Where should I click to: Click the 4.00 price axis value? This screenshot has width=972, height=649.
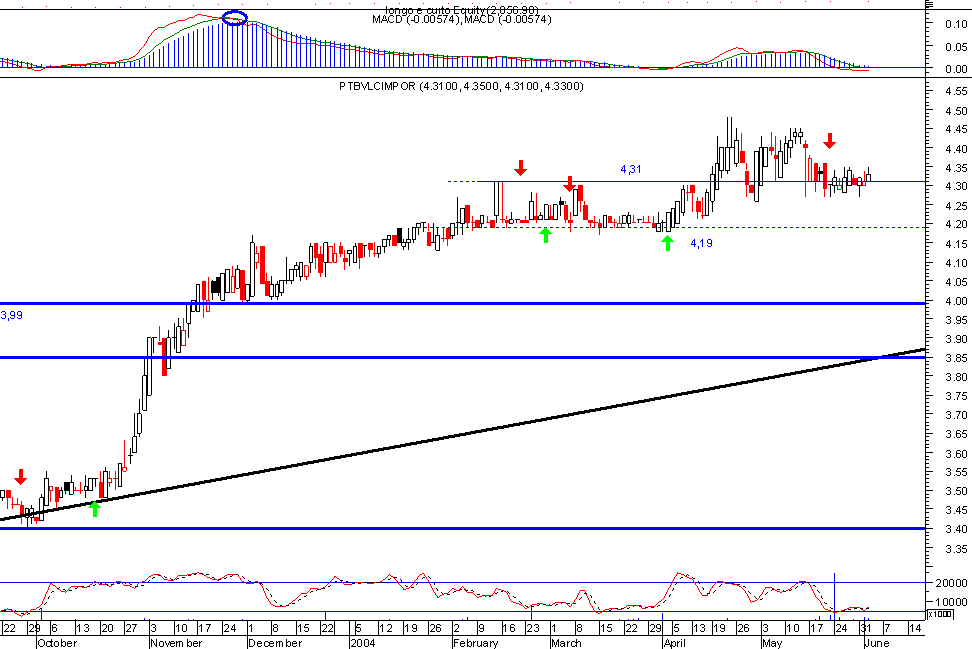pos(957,301)
